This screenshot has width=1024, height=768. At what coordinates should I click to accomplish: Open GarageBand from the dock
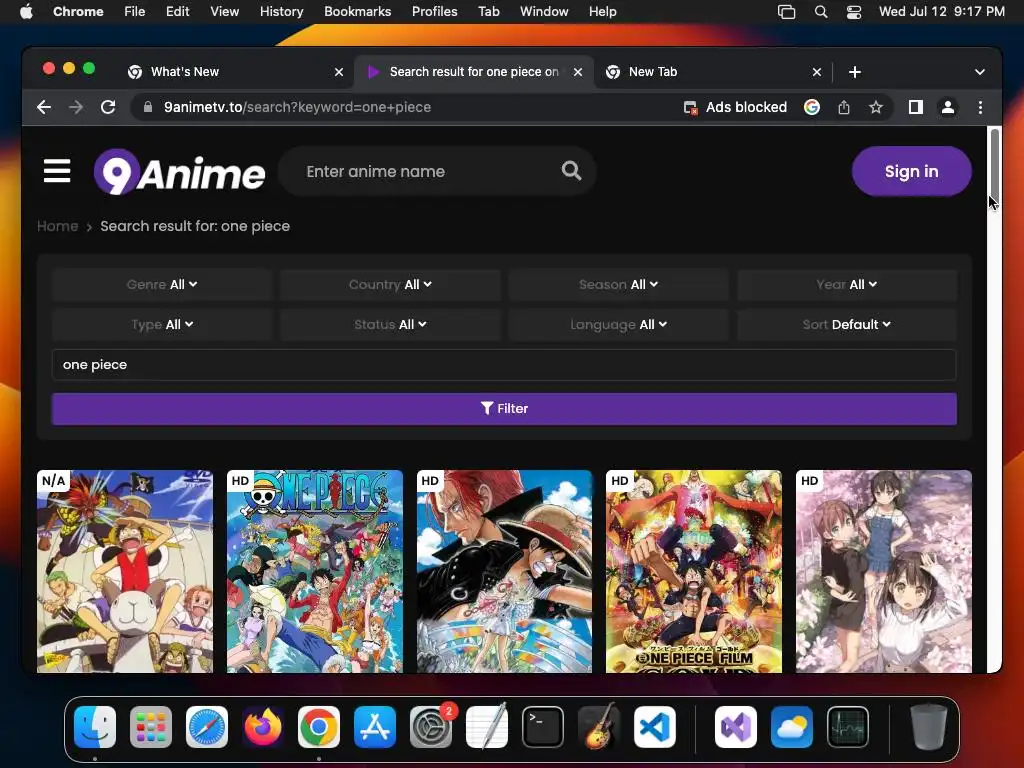tap(599, 727)
